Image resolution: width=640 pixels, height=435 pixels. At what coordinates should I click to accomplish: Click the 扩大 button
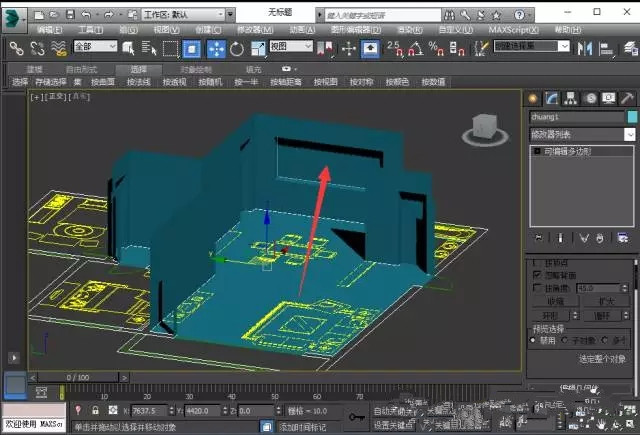tap(606, 302)
